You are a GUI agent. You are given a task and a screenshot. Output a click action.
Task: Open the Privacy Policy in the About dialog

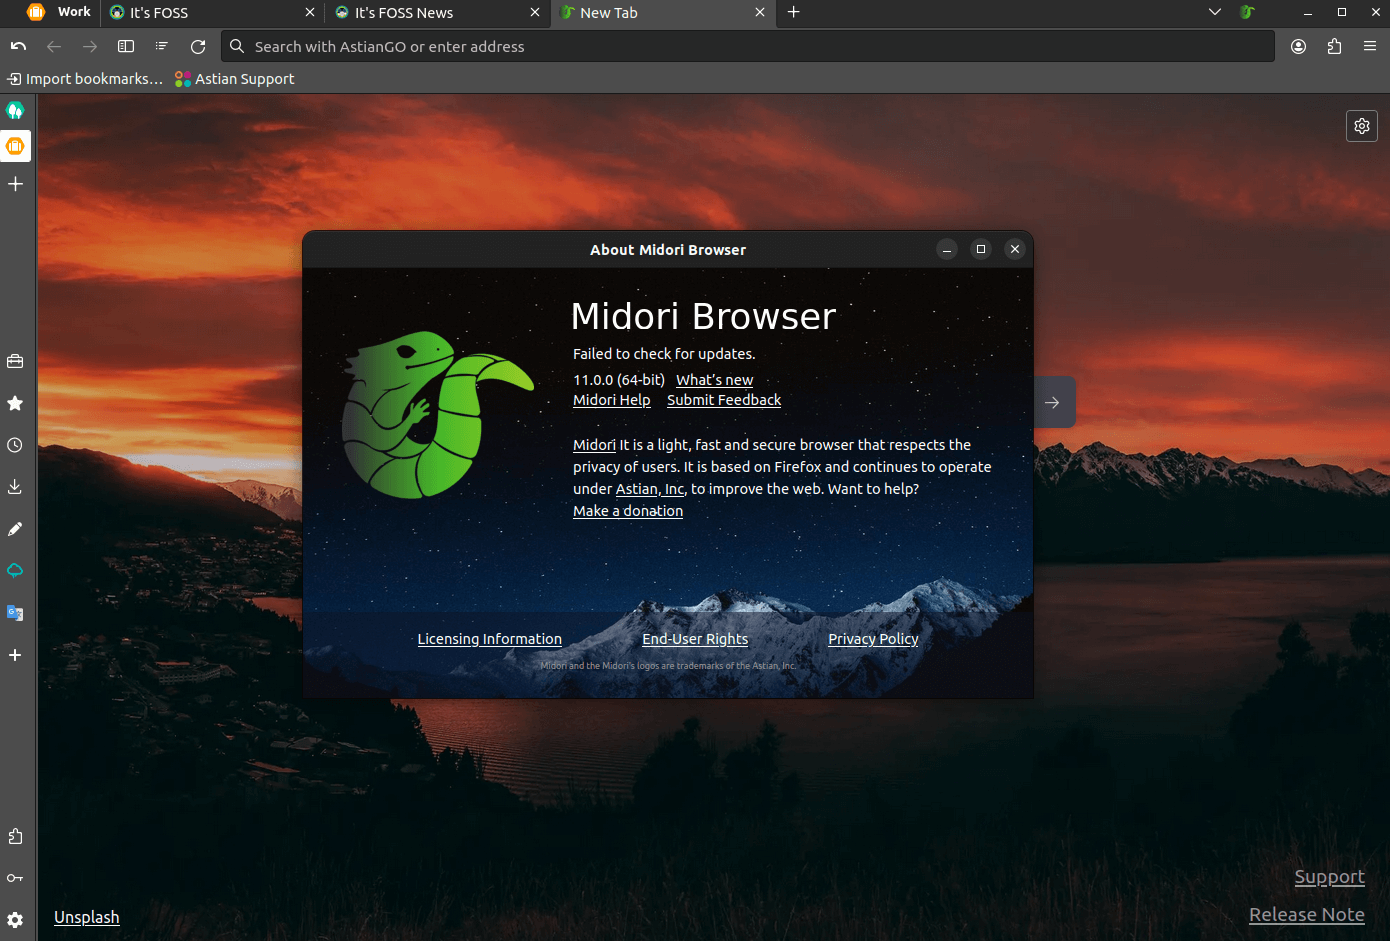click(872, 639)
